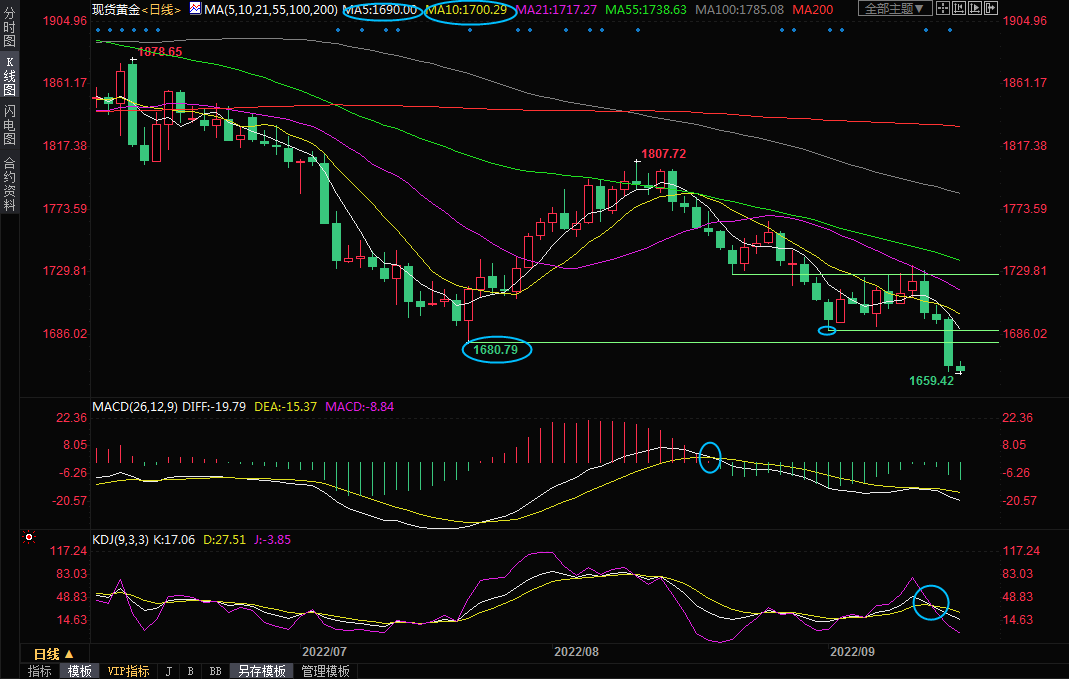Click the 另存模板 button
This screenshot has width=1069, height=679.
pos(261,671)
